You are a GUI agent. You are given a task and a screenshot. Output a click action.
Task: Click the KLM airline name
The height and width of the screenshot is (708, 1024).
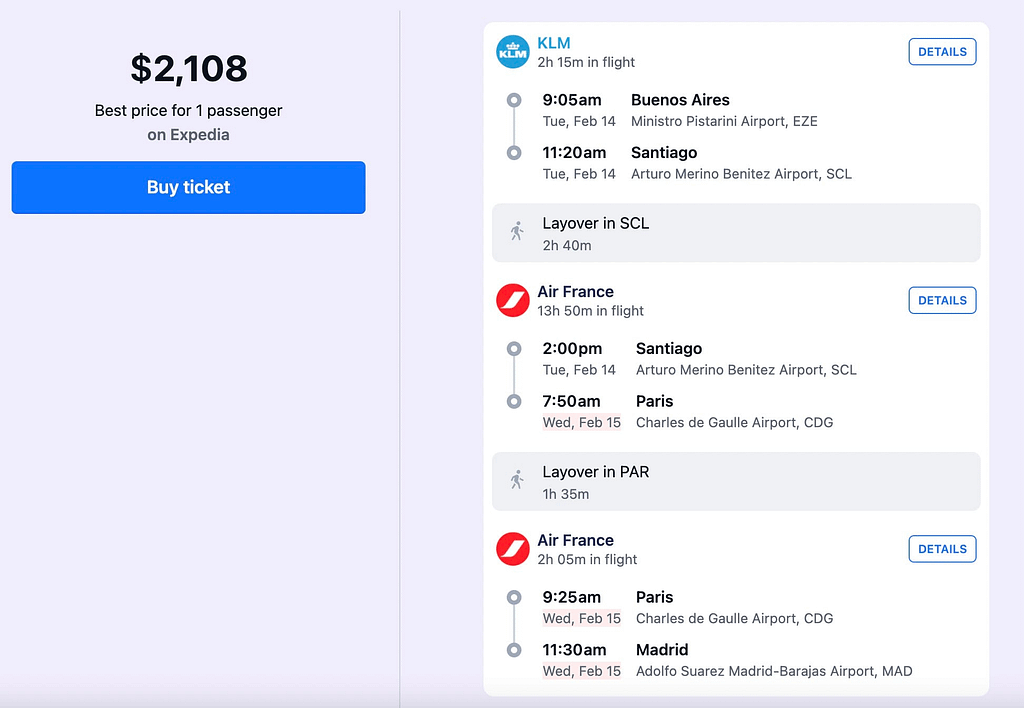pos(554,43)
